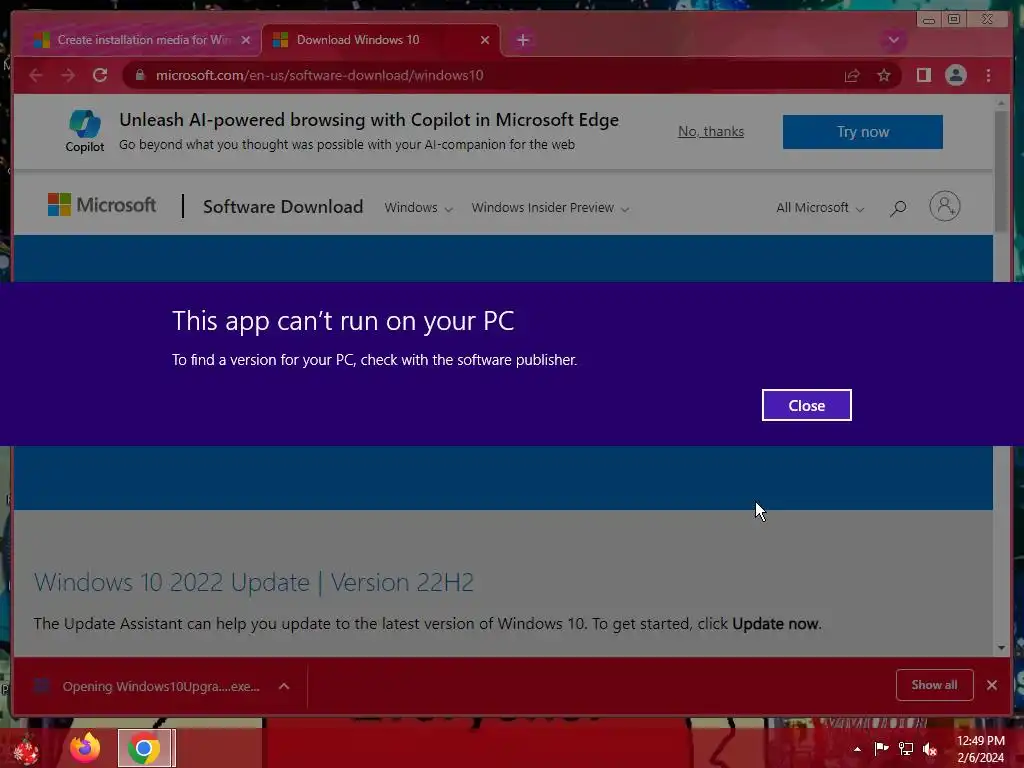
Task: Click the Copilot logo
Action: point(85,131)
